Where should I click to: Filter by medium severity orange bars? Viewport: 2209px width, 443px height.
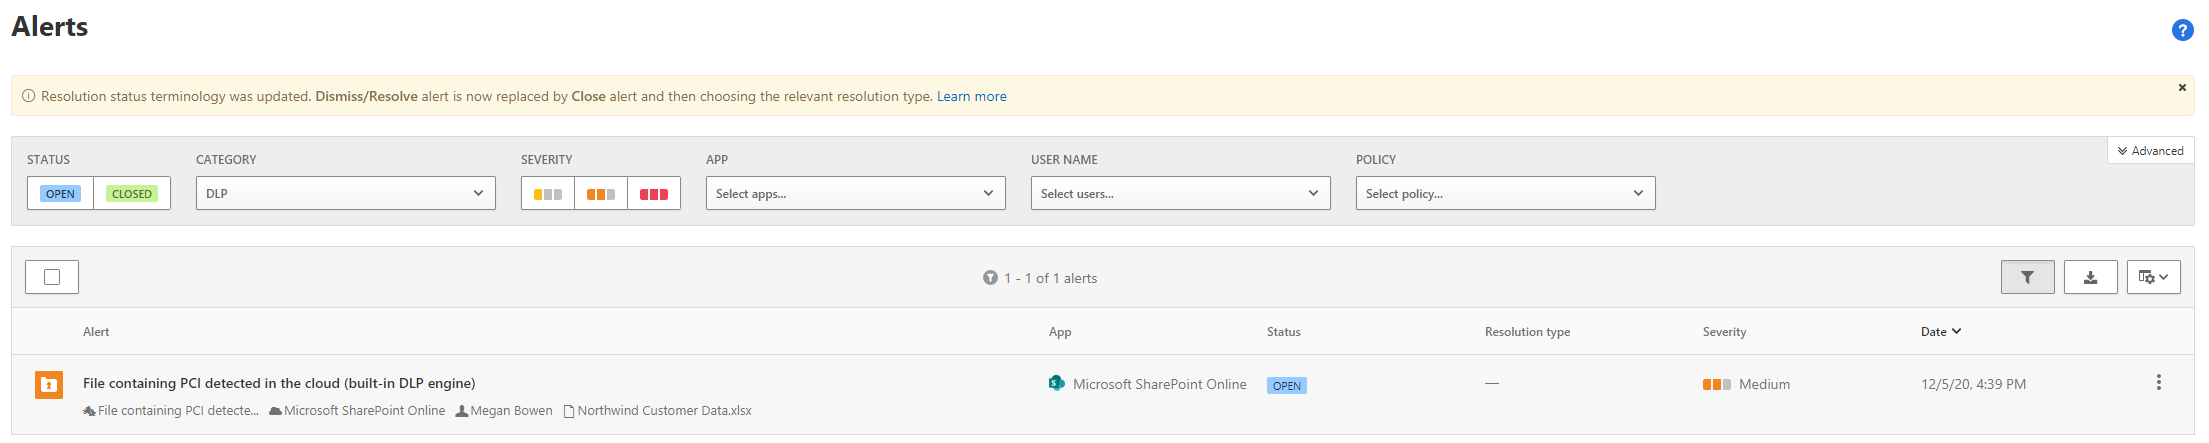pos(601,193)
